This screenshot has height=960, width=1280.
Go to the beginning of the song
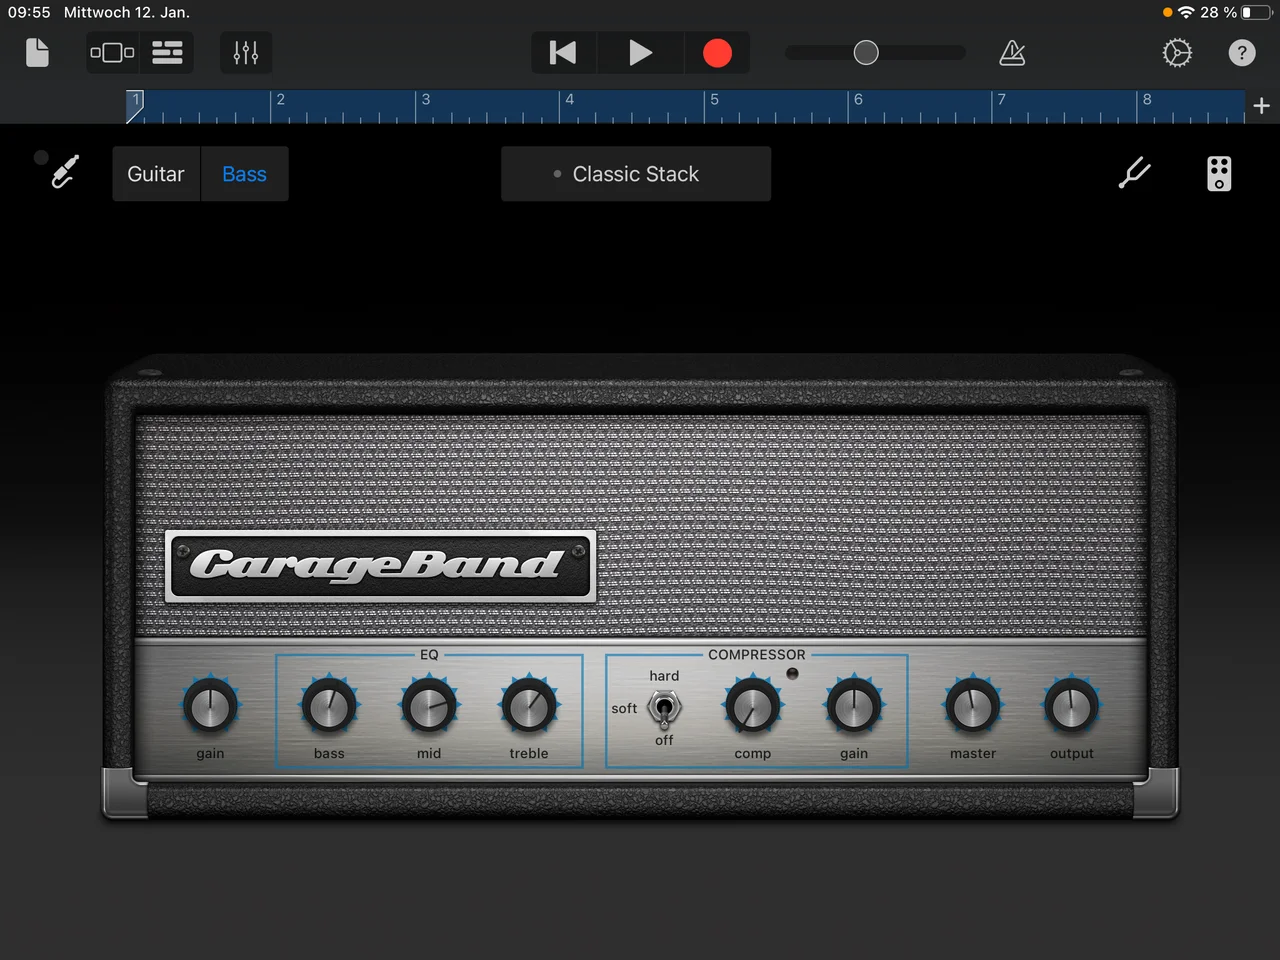pos(563,53)
